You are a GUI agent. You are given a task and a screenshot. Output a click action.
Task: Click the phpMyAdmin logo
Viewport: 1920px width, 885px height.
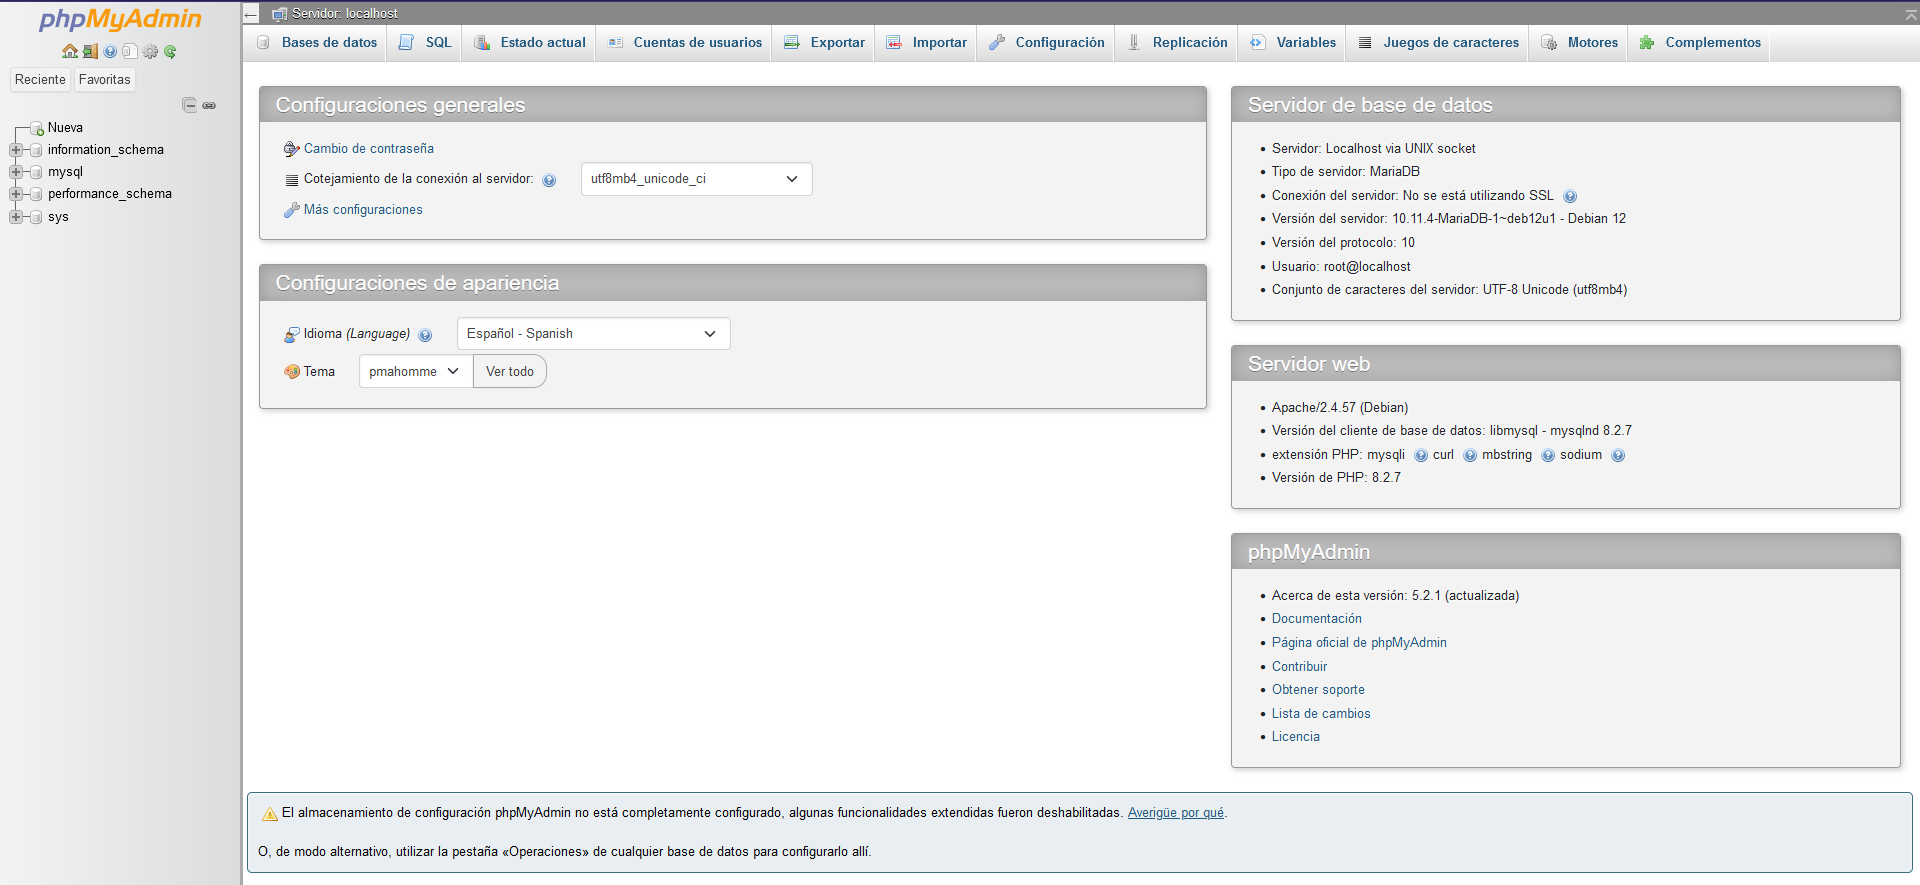[x=120, y=19]
